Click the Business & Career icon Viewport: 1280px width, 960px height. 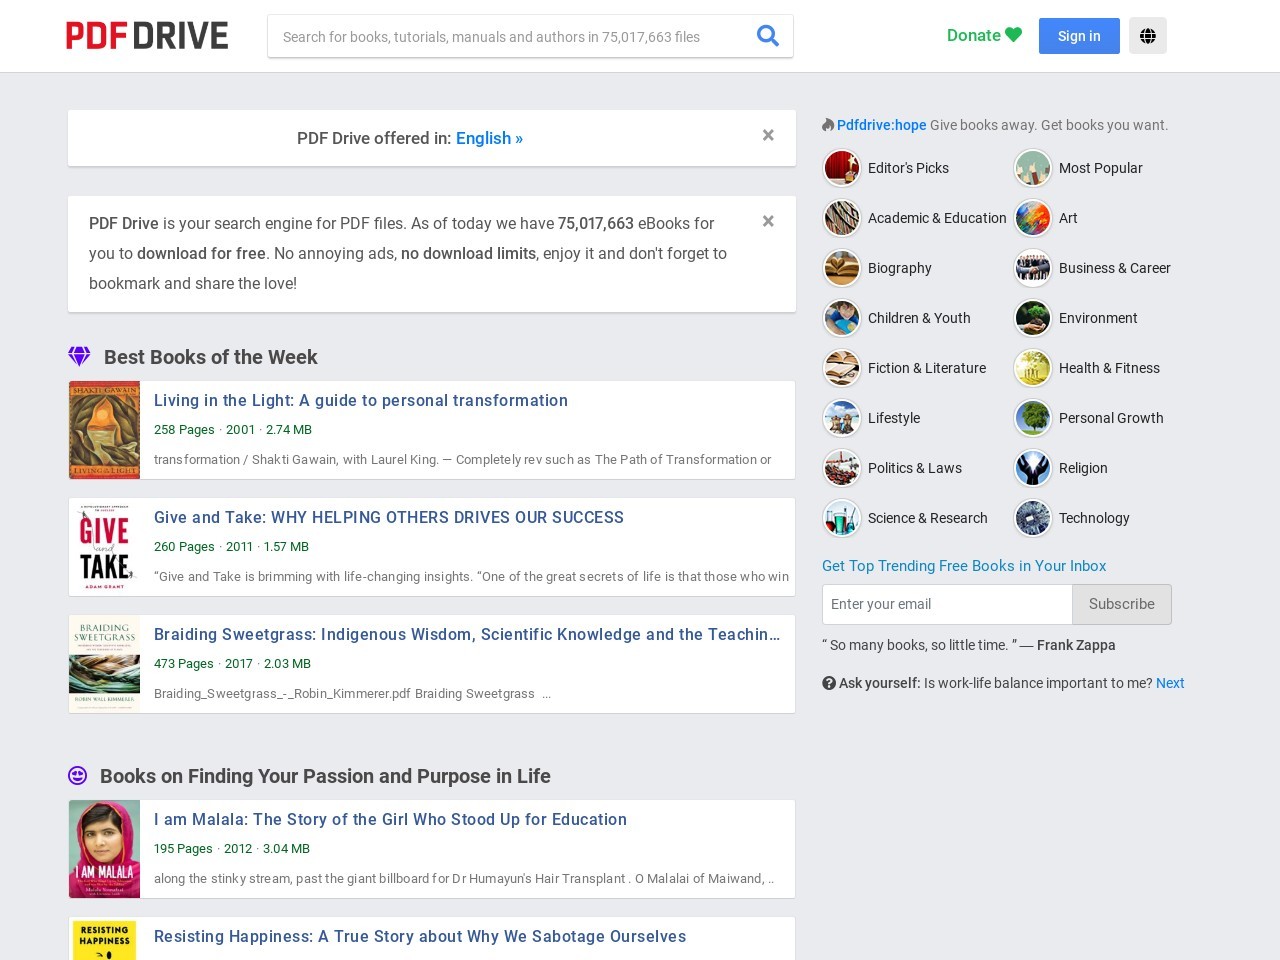[1033, 268]
